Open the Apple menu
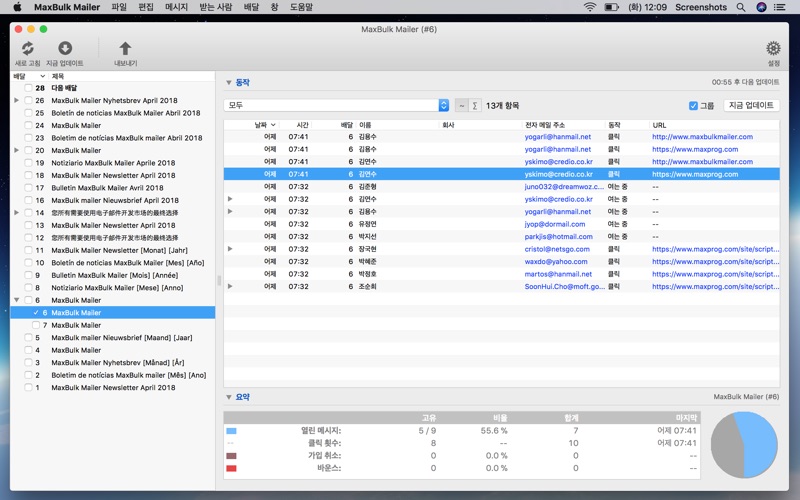The image size is (800, 500). (17, 7)
